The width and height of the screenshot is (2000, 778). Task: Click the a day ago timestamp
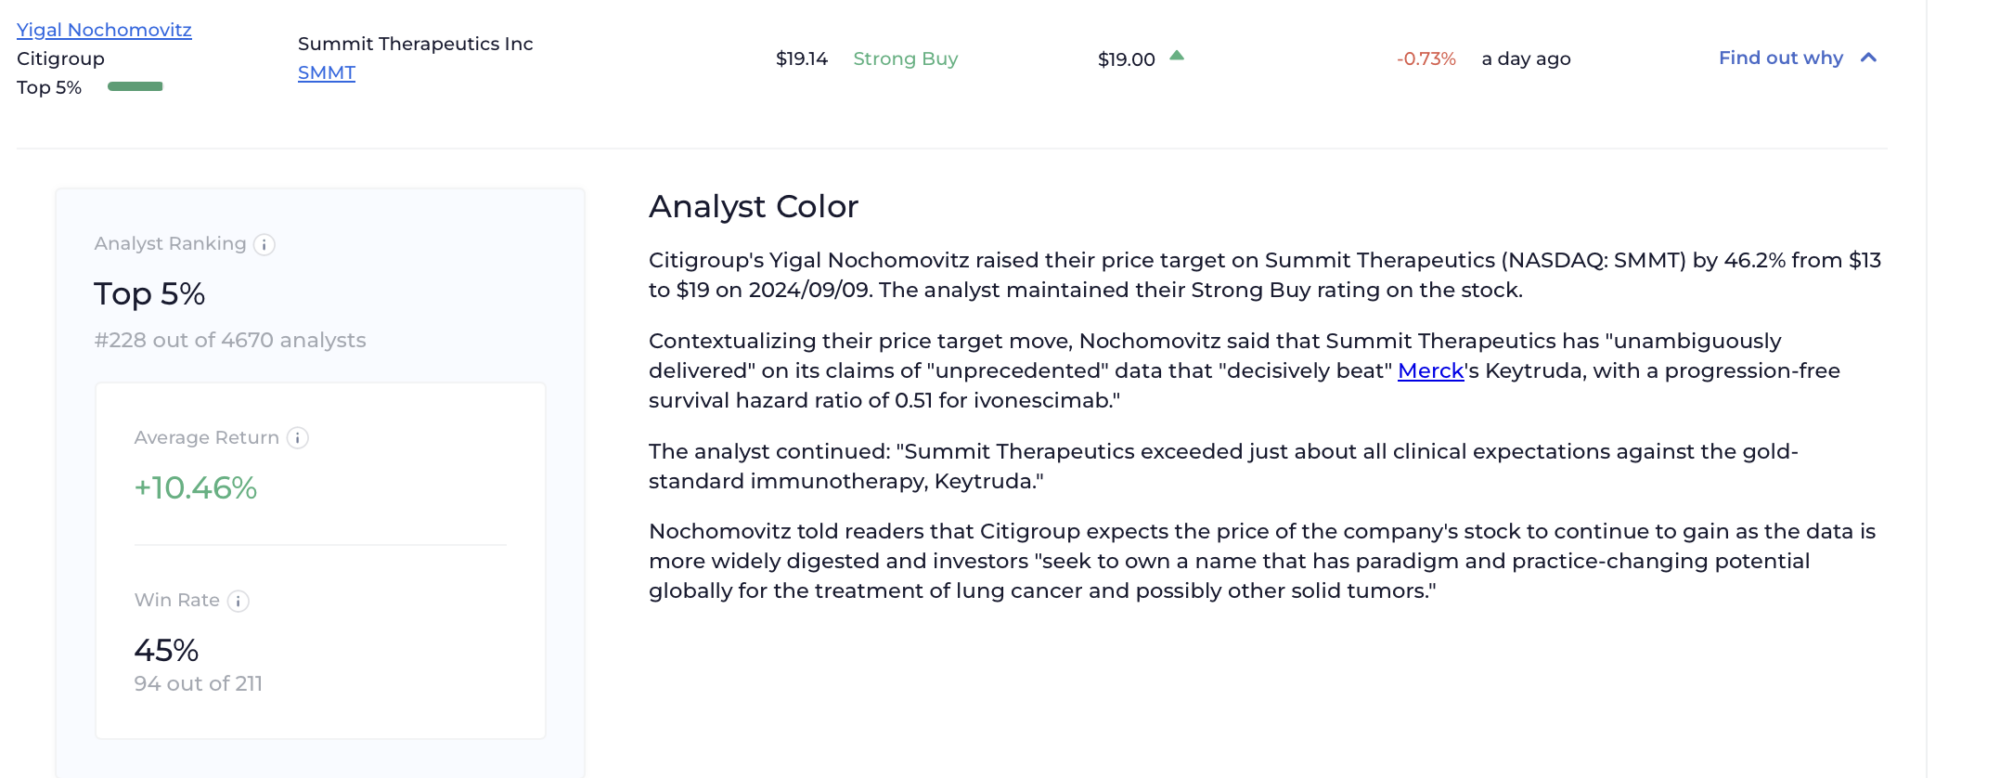click(1526, 59)
